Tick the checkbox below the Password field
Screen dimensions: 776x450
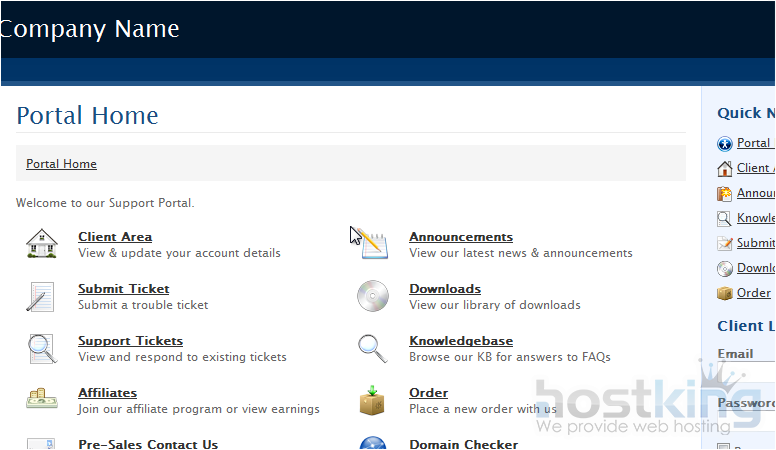[x=723, y=447]
